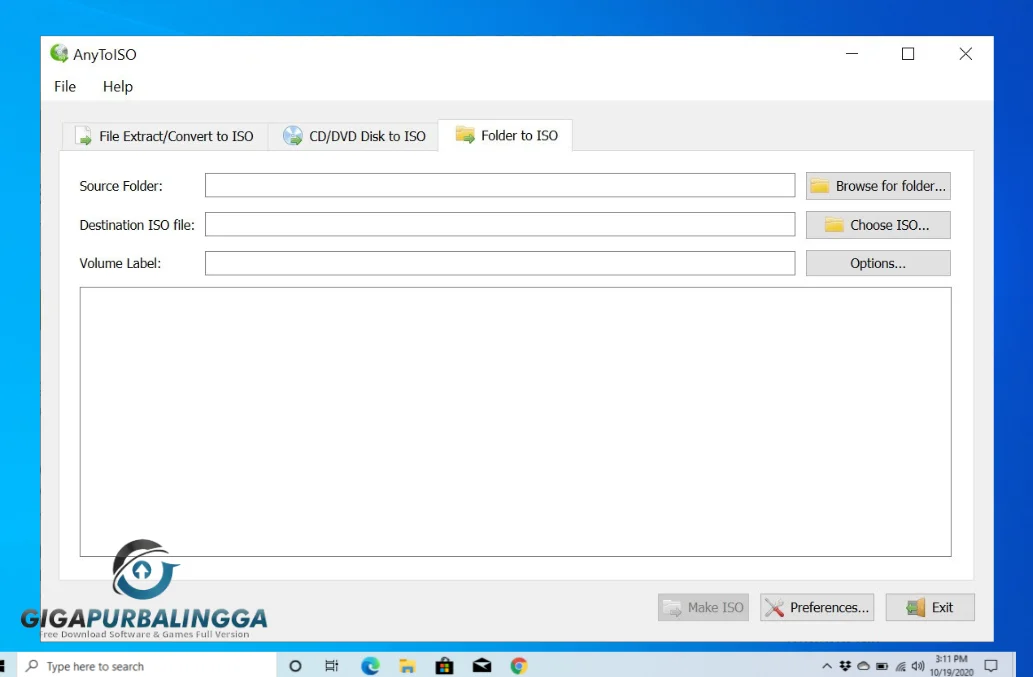Switch to File Extract/Convert to ISO tab
Screen dimensions: 1033x677
click(x=165, y=136)
